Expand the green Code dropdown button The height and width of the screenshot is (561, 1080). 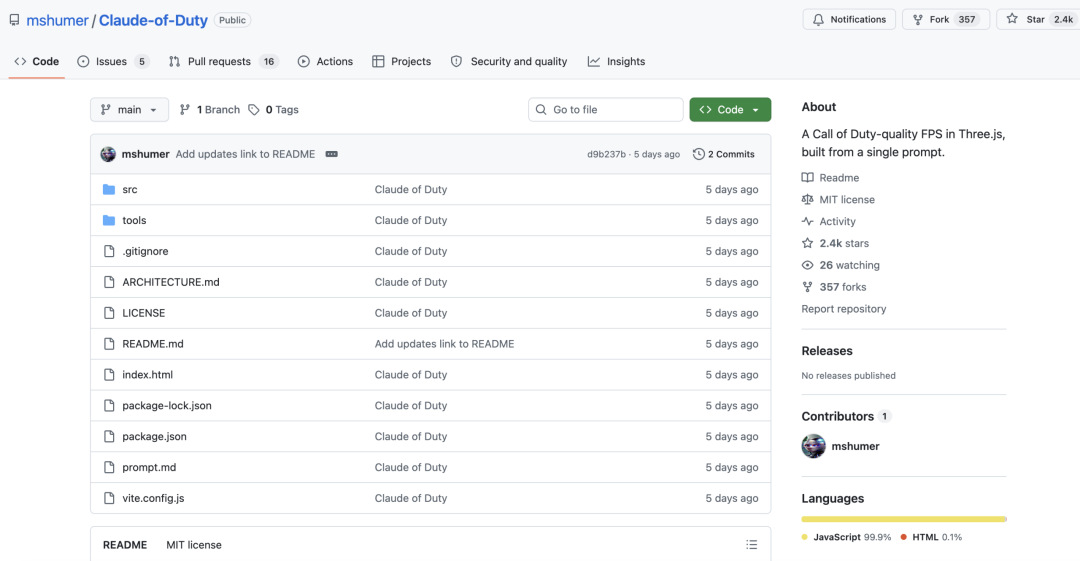(x=730, y=110)
